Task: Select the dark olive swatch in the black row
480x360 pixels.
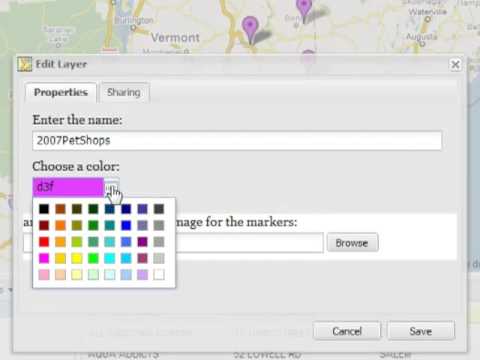Action: tap(77, 209)
